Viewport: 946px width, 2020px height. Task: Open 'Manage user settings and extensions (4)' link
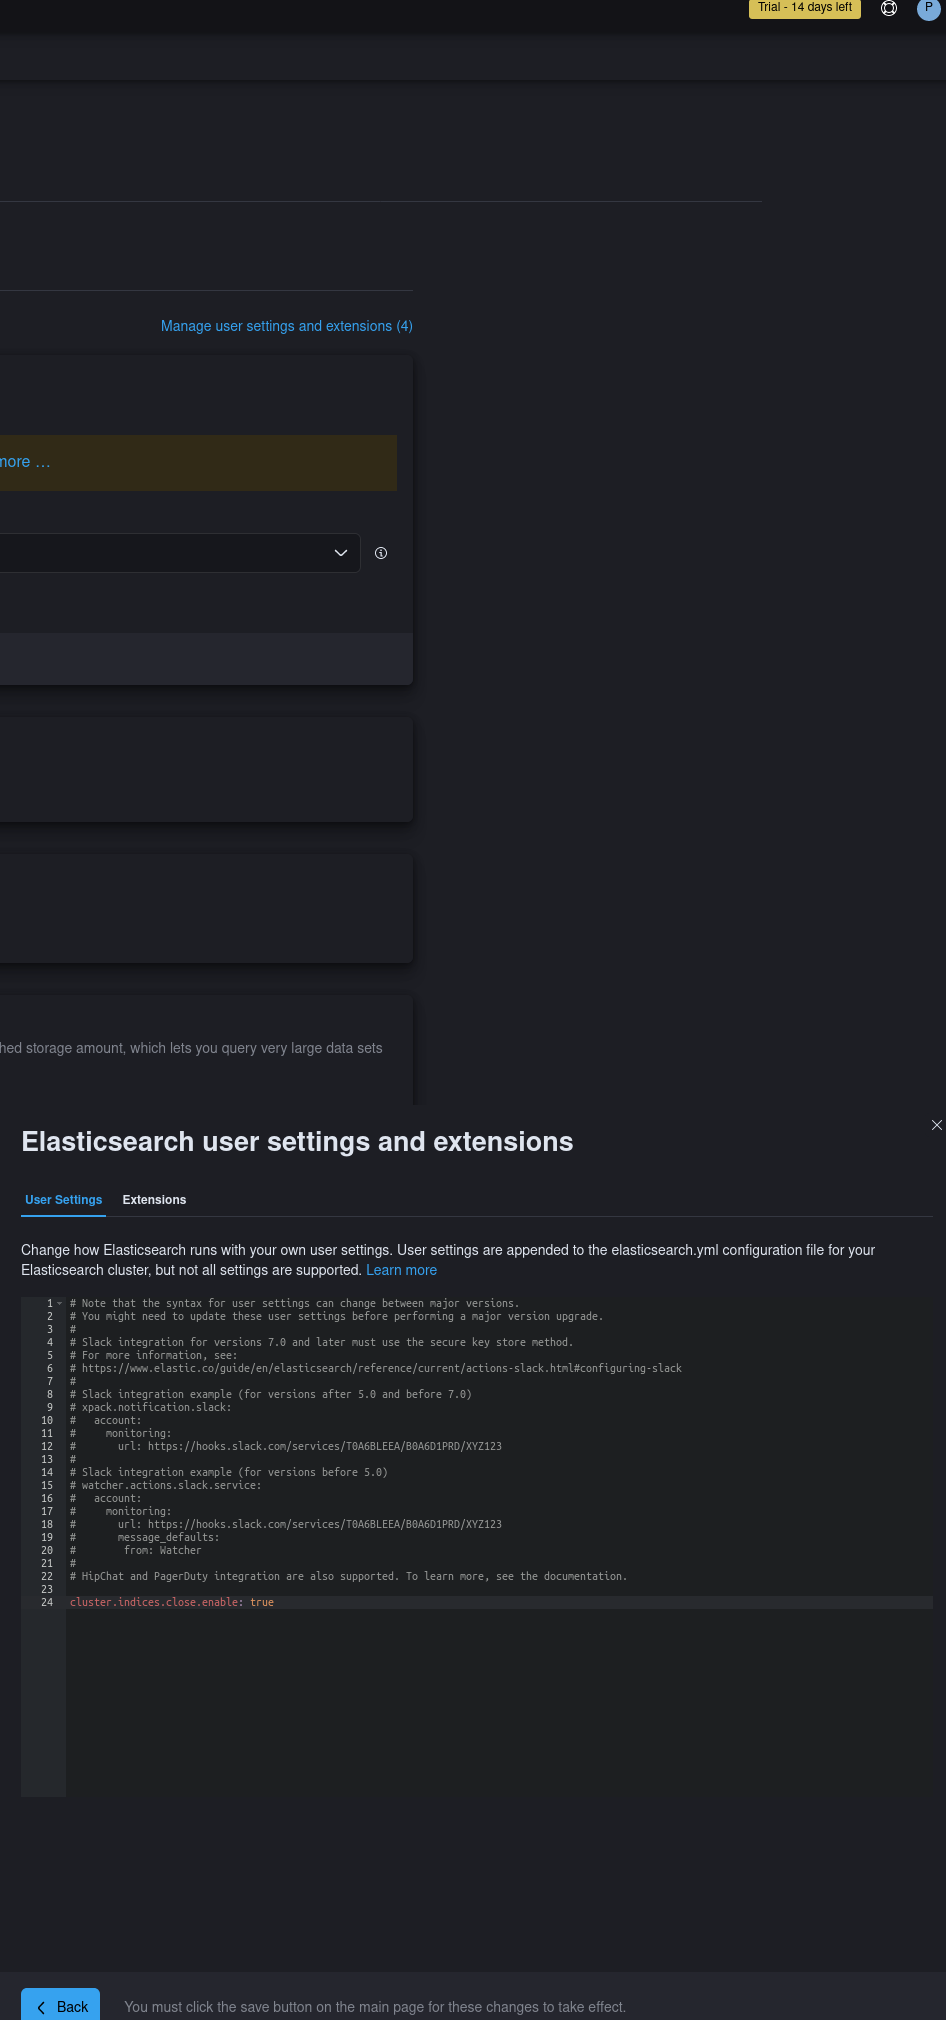coord(287,326)
